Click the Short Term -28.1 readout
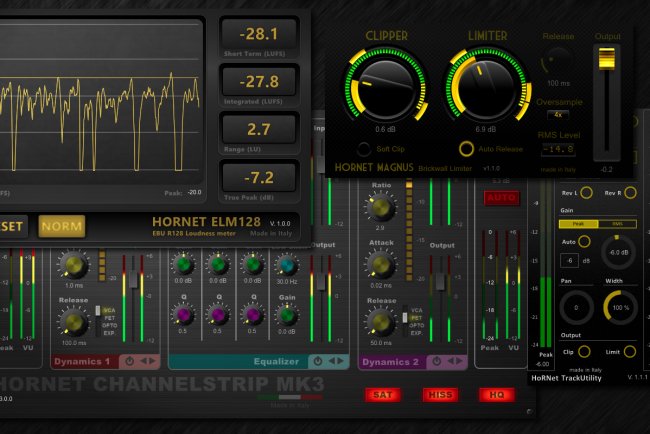Screen dimensions: 650x434 click(x=259, y=34)
